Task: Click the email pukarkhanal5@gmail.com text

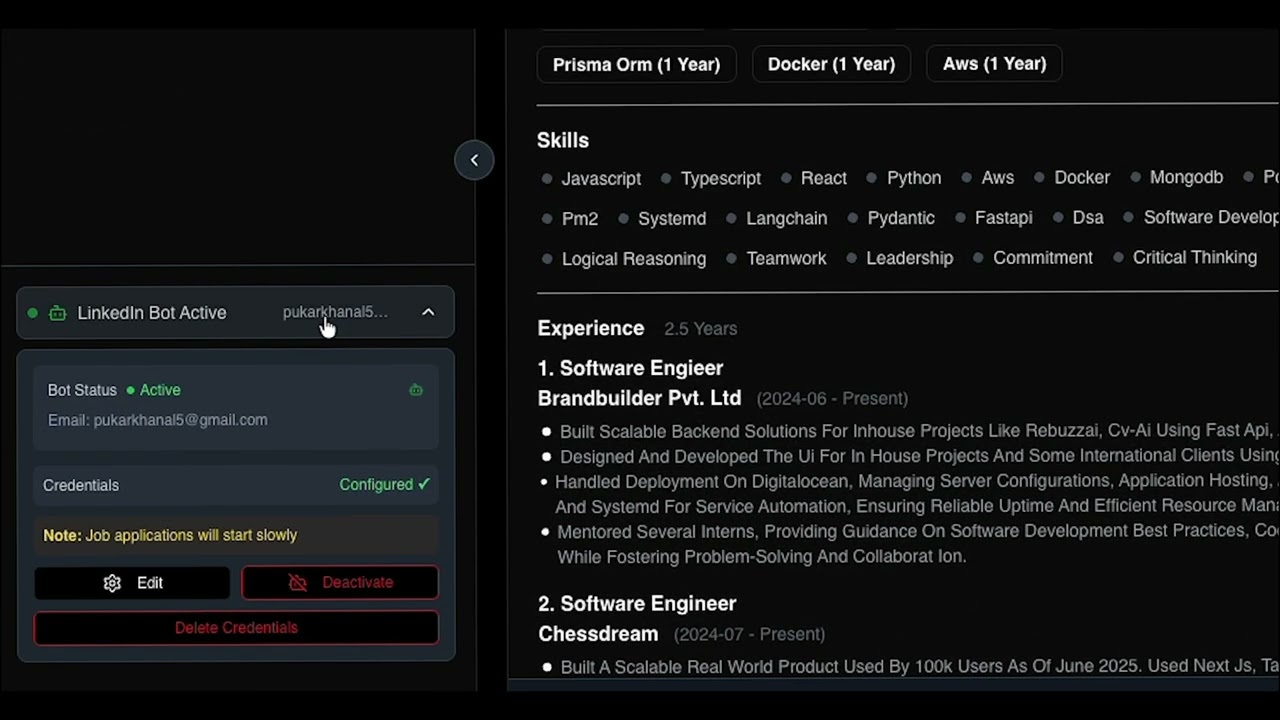Action: click(x=180, y=420)
